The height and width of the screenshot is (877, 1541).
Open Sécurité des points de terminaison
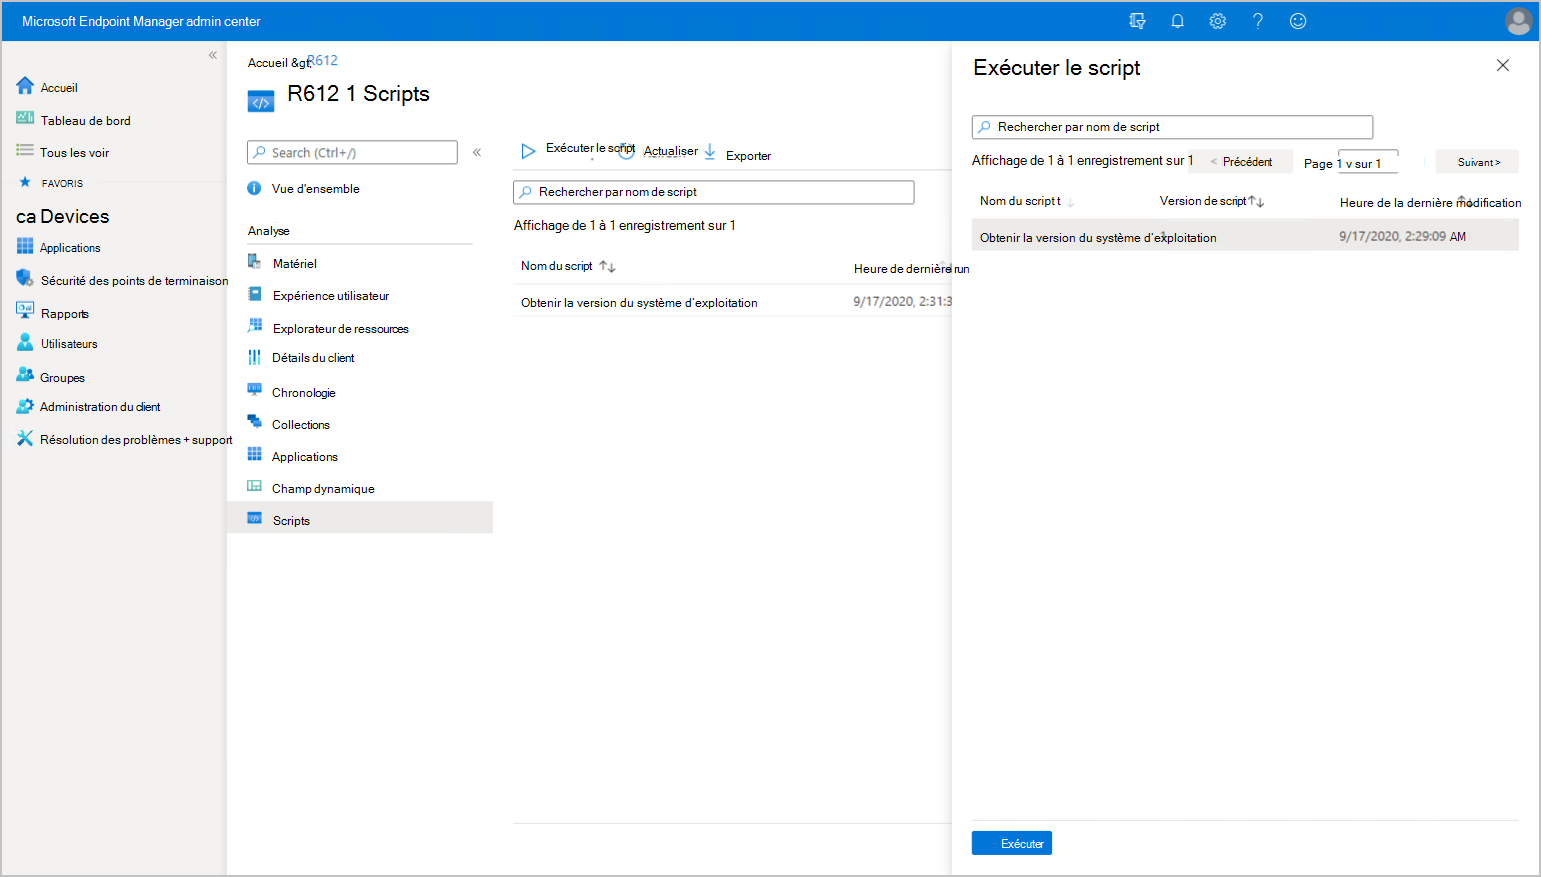point(134,281)
